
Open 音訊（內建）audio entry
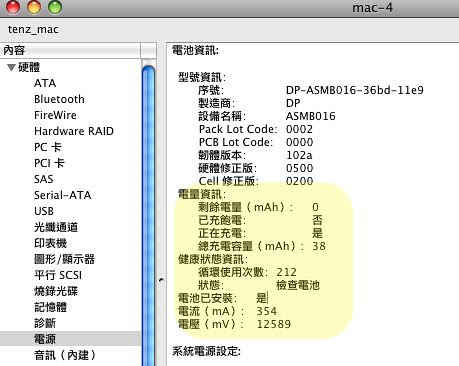tap(65, 355)
